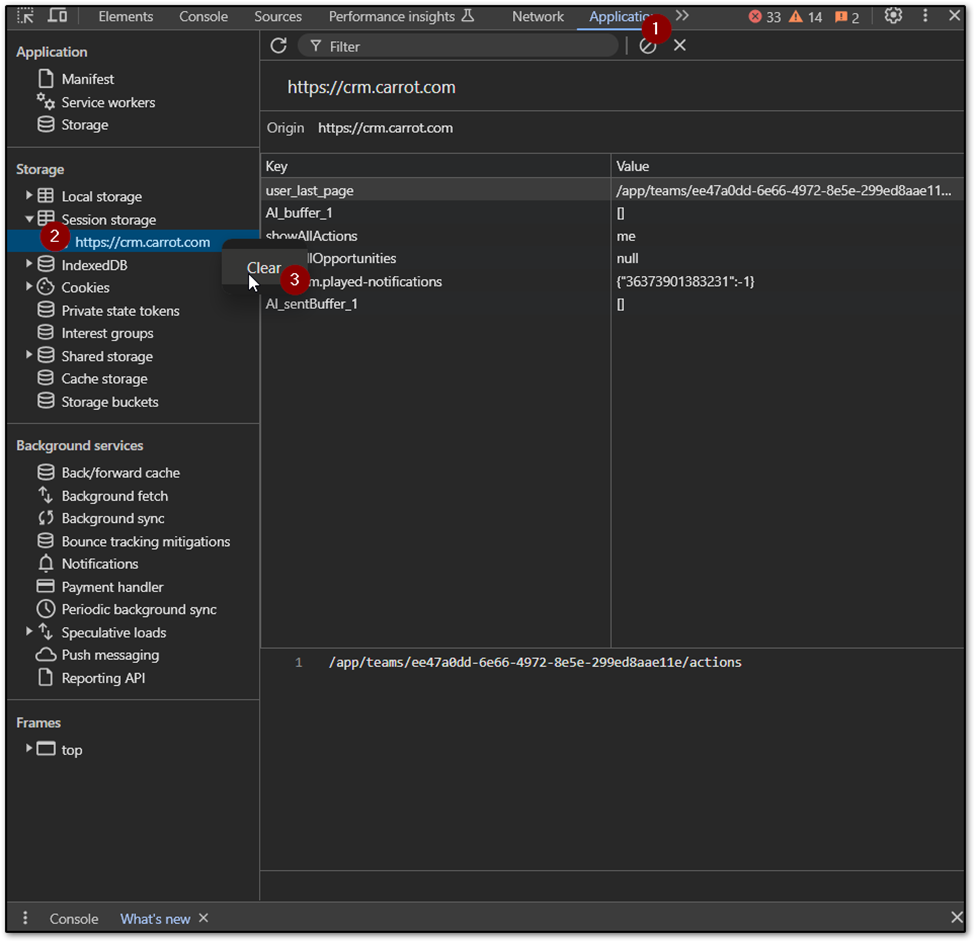Viewport: 975px width, 942px height.
Task: Click the yellow warnings count badge
Action: [805, 17]
